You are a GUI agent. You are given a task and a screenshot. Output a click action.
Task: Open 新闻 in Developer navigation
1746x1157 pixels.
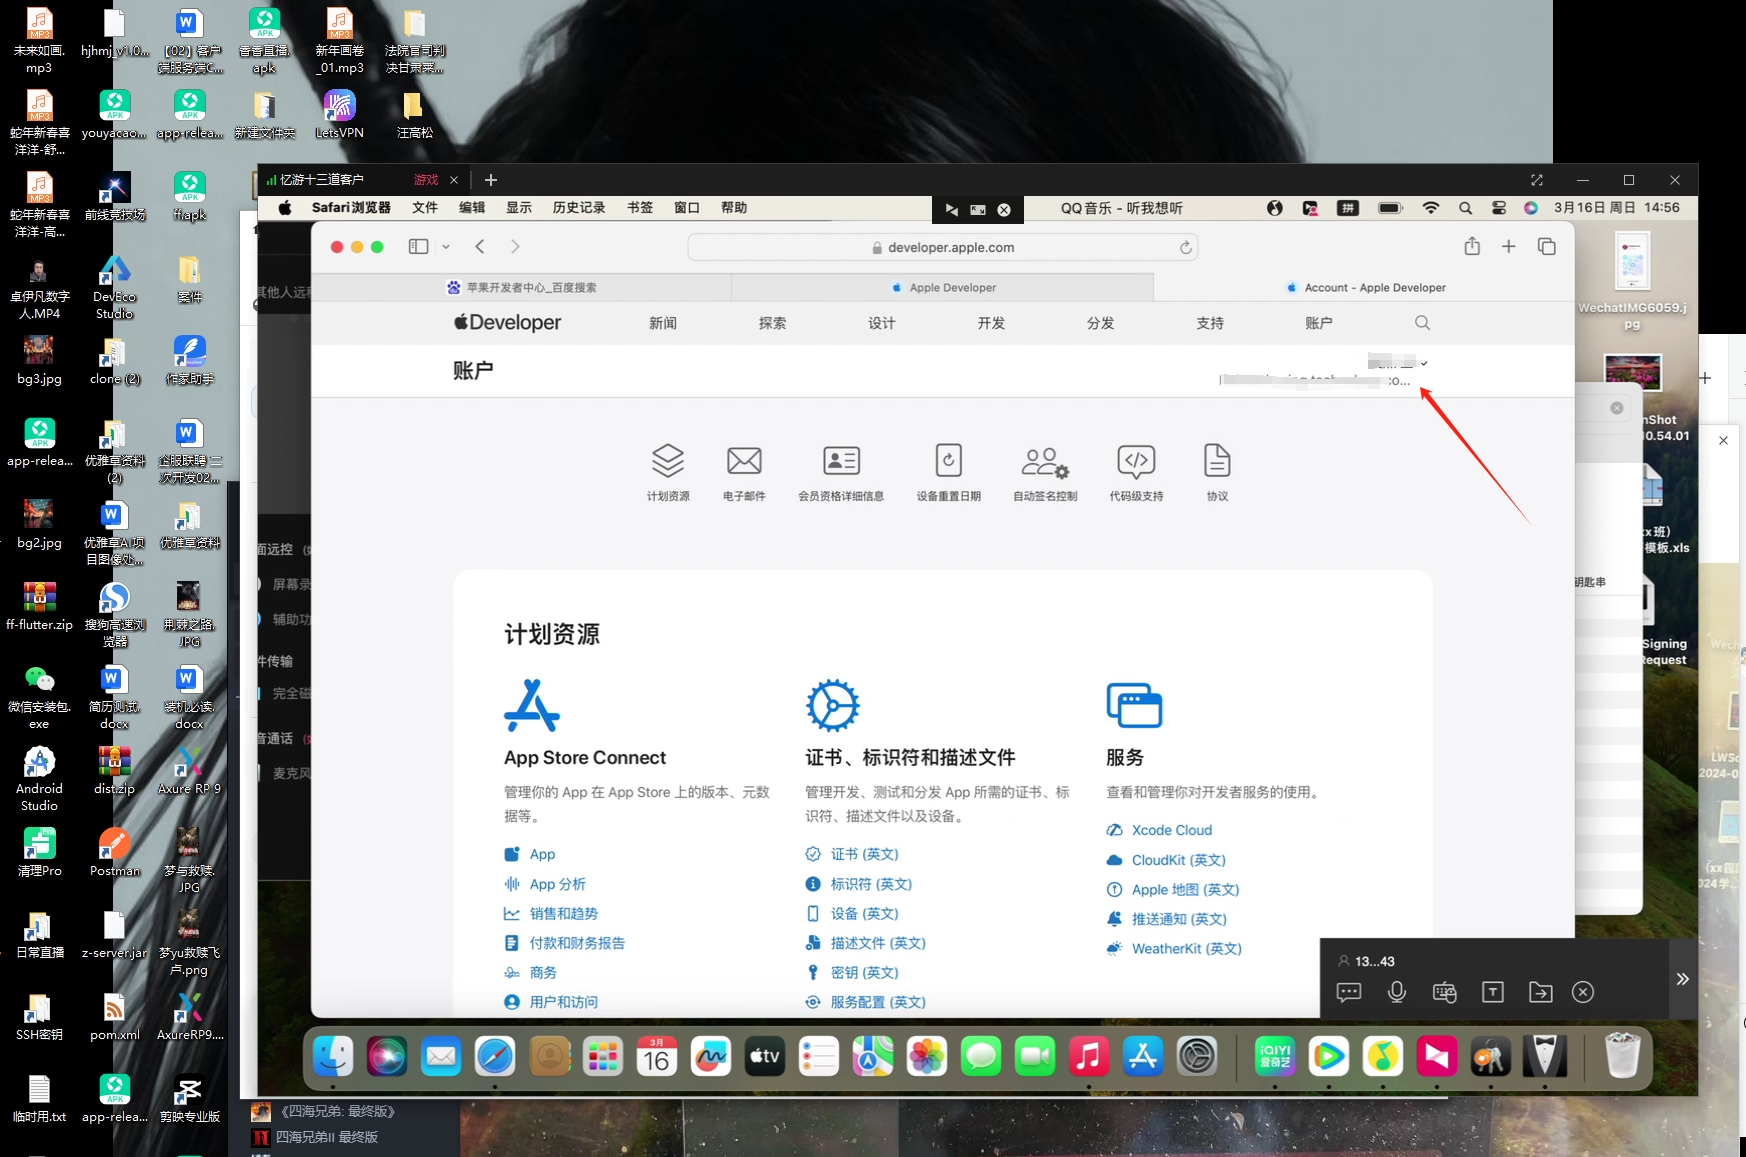point(663,323)
